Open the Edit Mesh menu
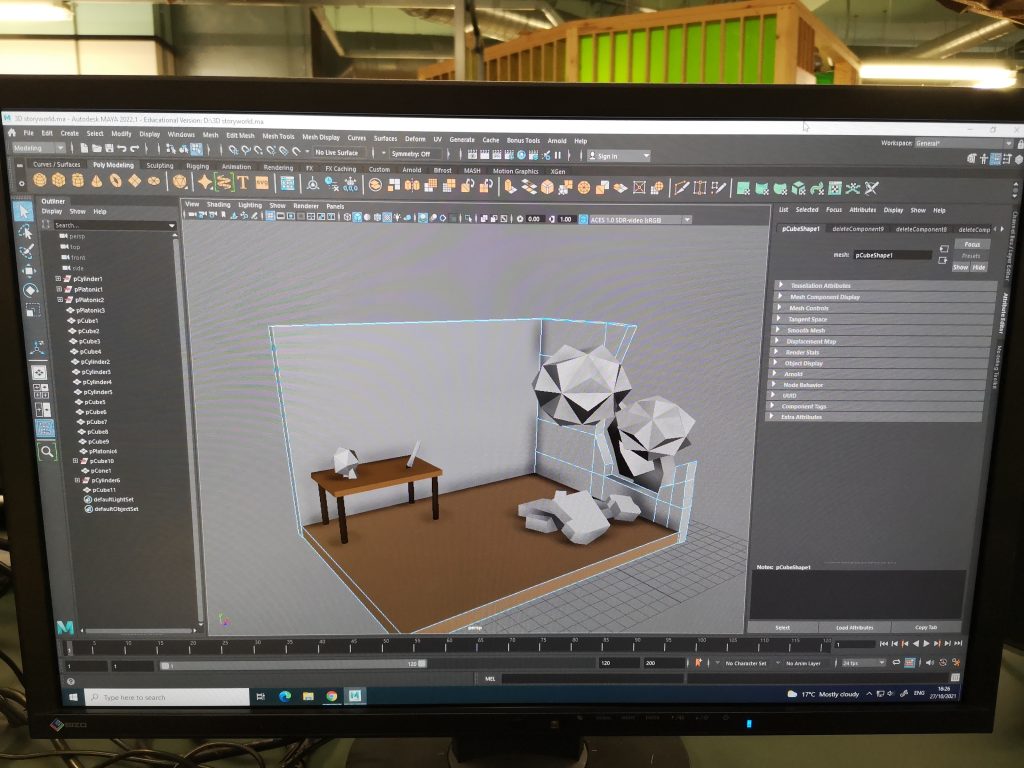 (240, 136)
